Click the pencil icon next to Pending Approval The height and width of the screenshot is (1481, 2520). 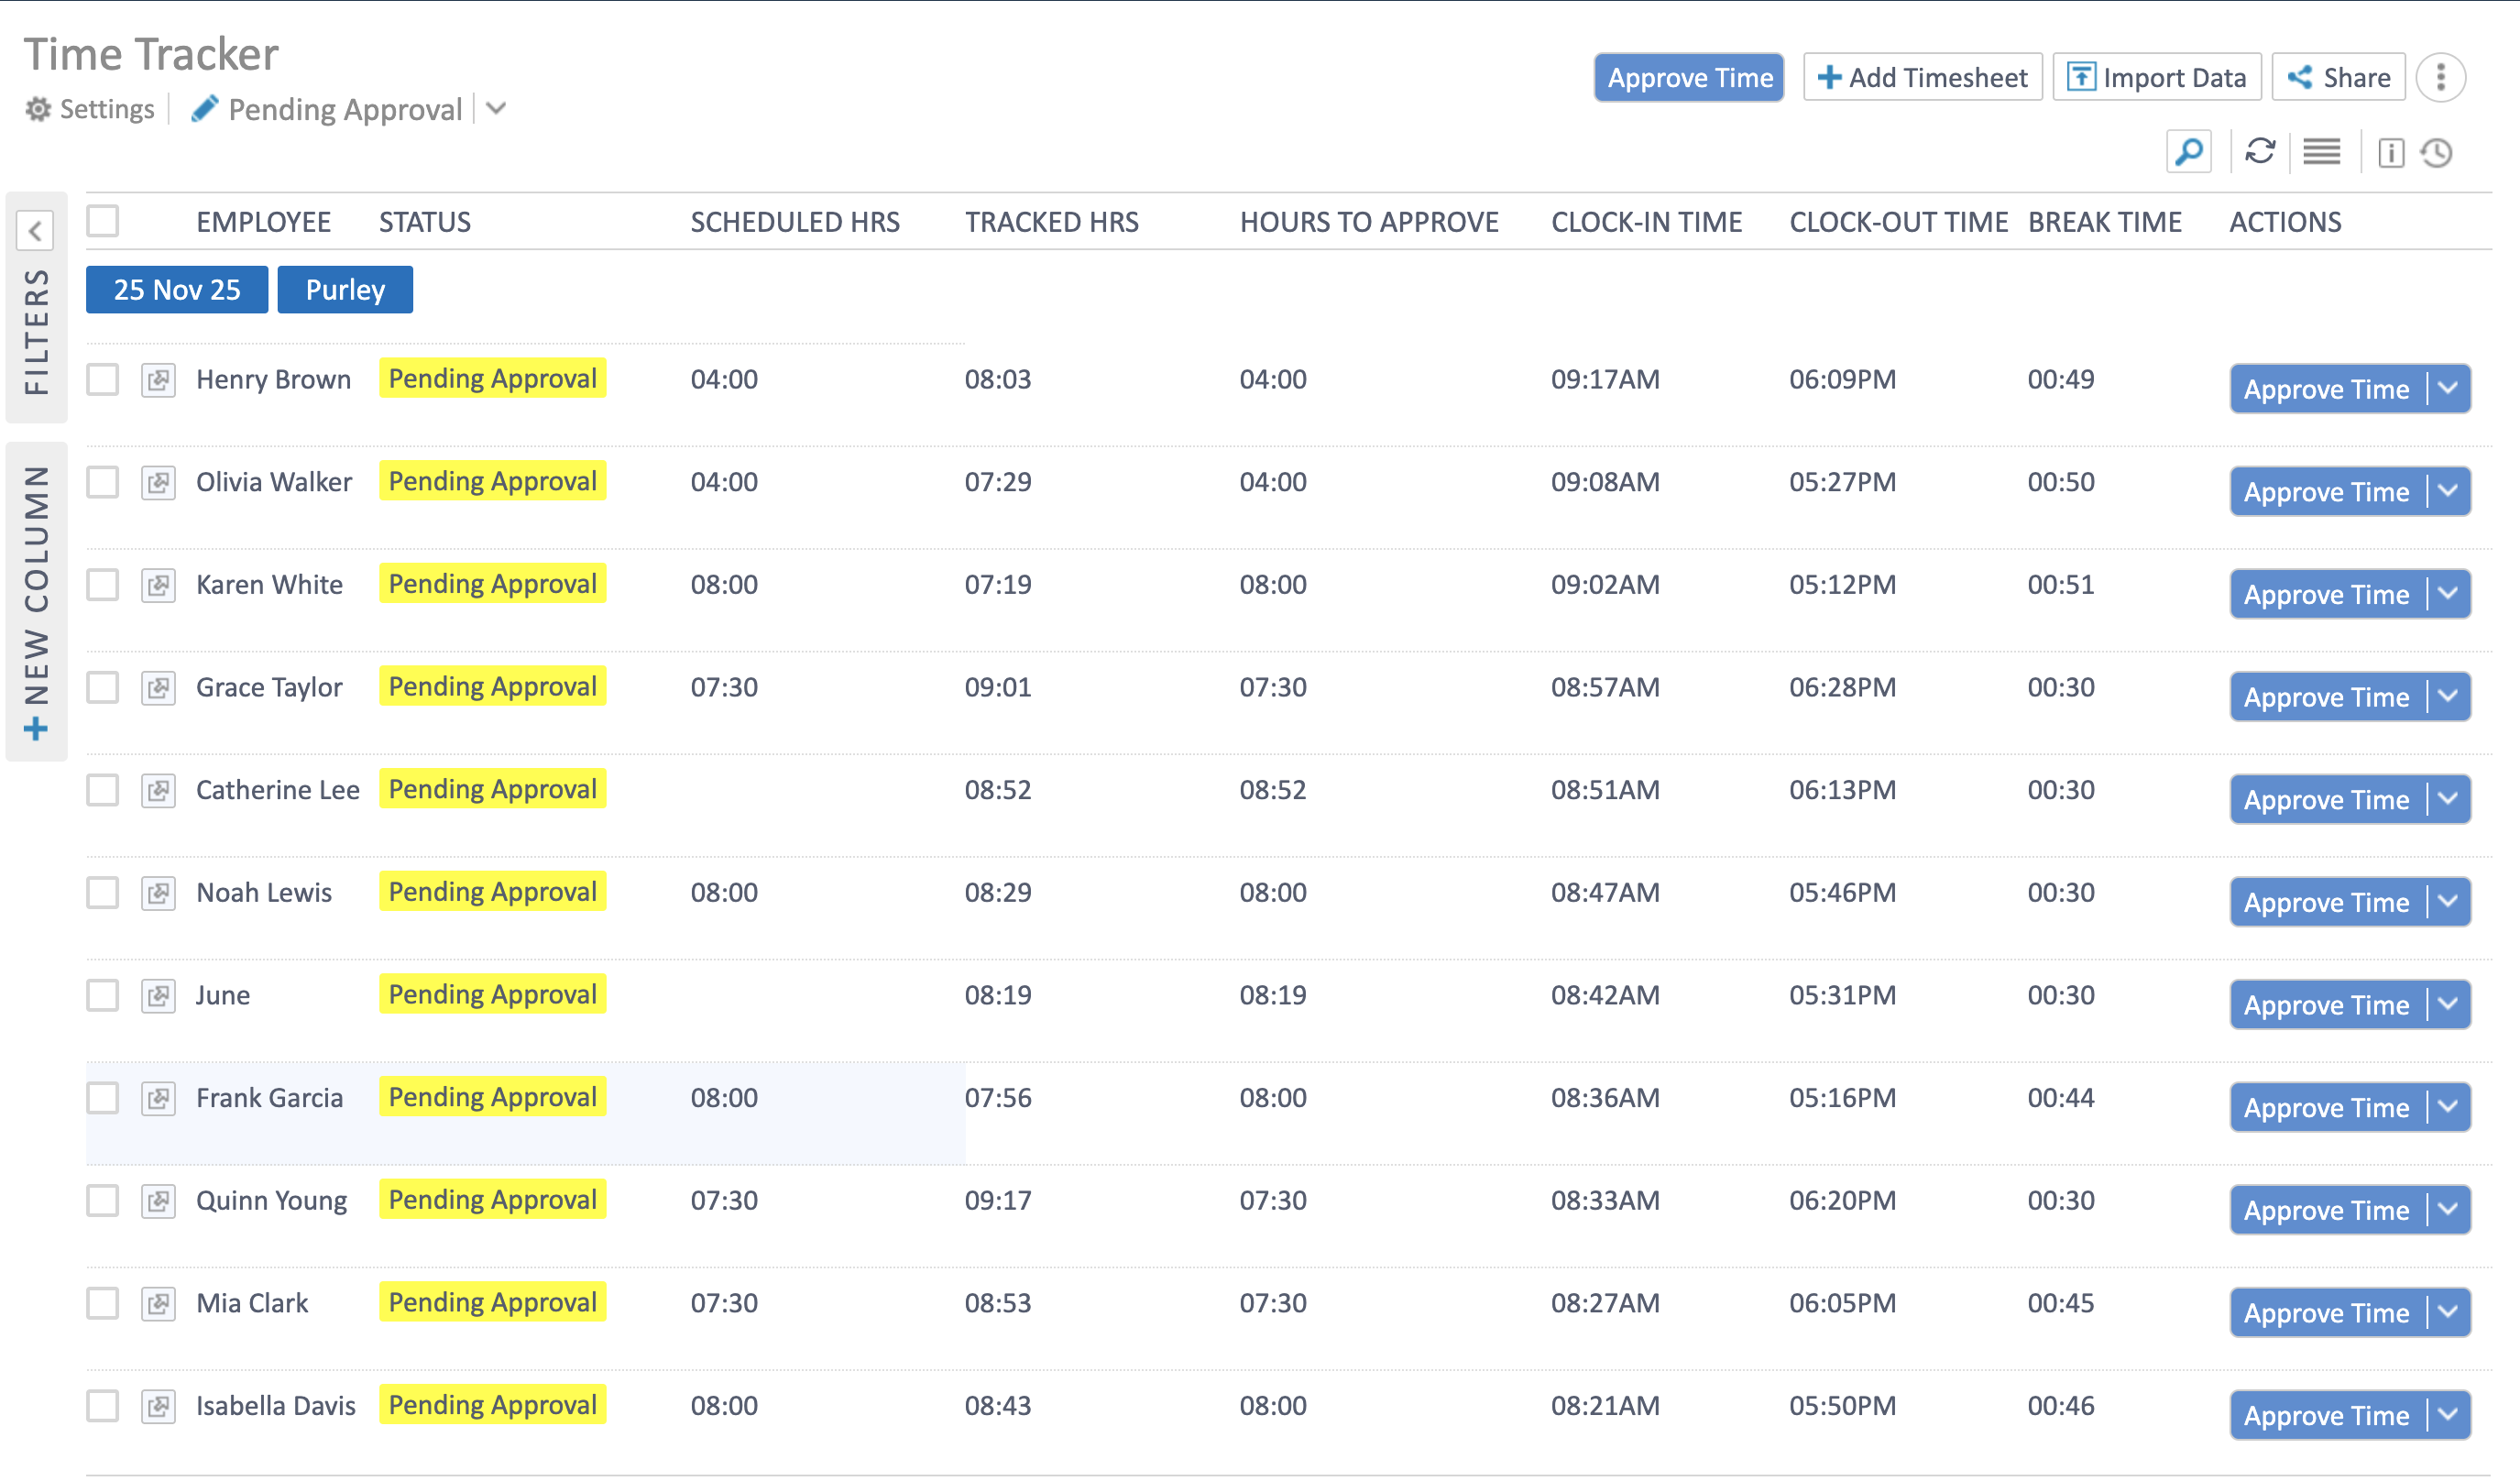coord(207,108)
